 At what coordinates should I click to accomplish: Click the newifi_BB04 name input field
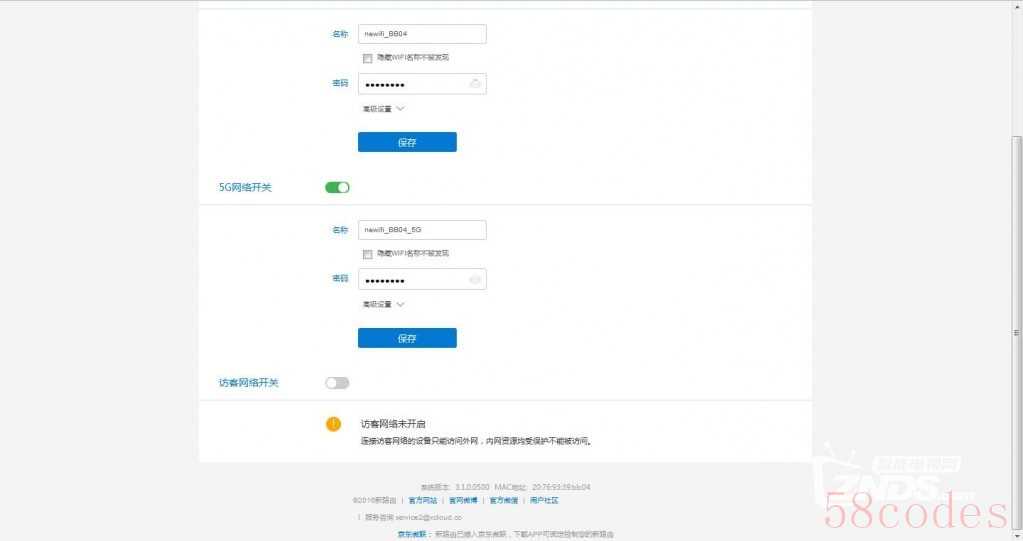422,34
